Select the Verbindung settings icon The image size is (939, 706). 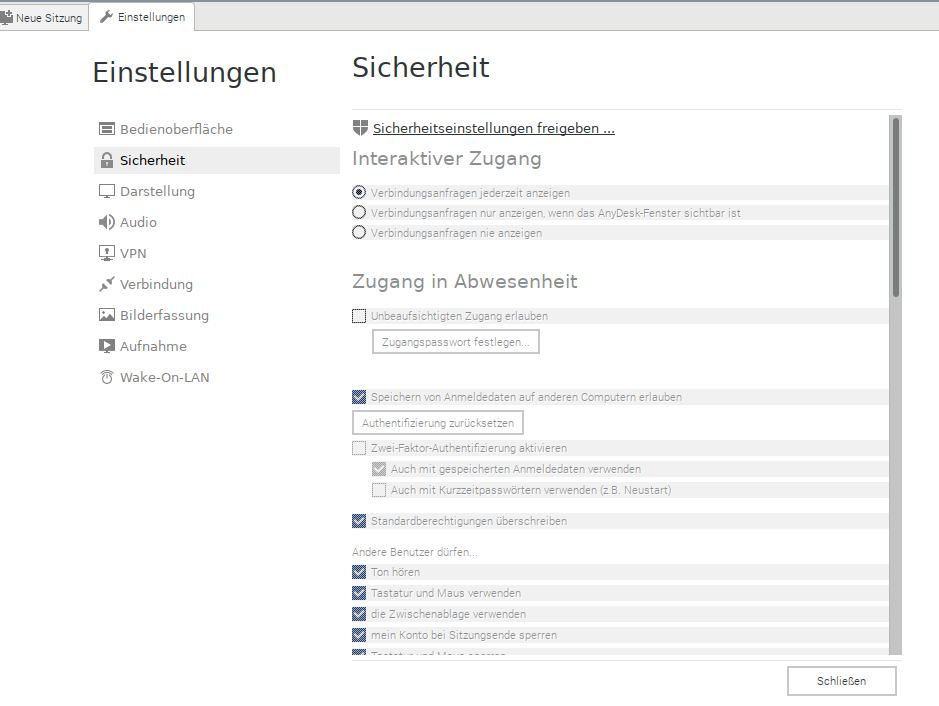tap(106, 284)
